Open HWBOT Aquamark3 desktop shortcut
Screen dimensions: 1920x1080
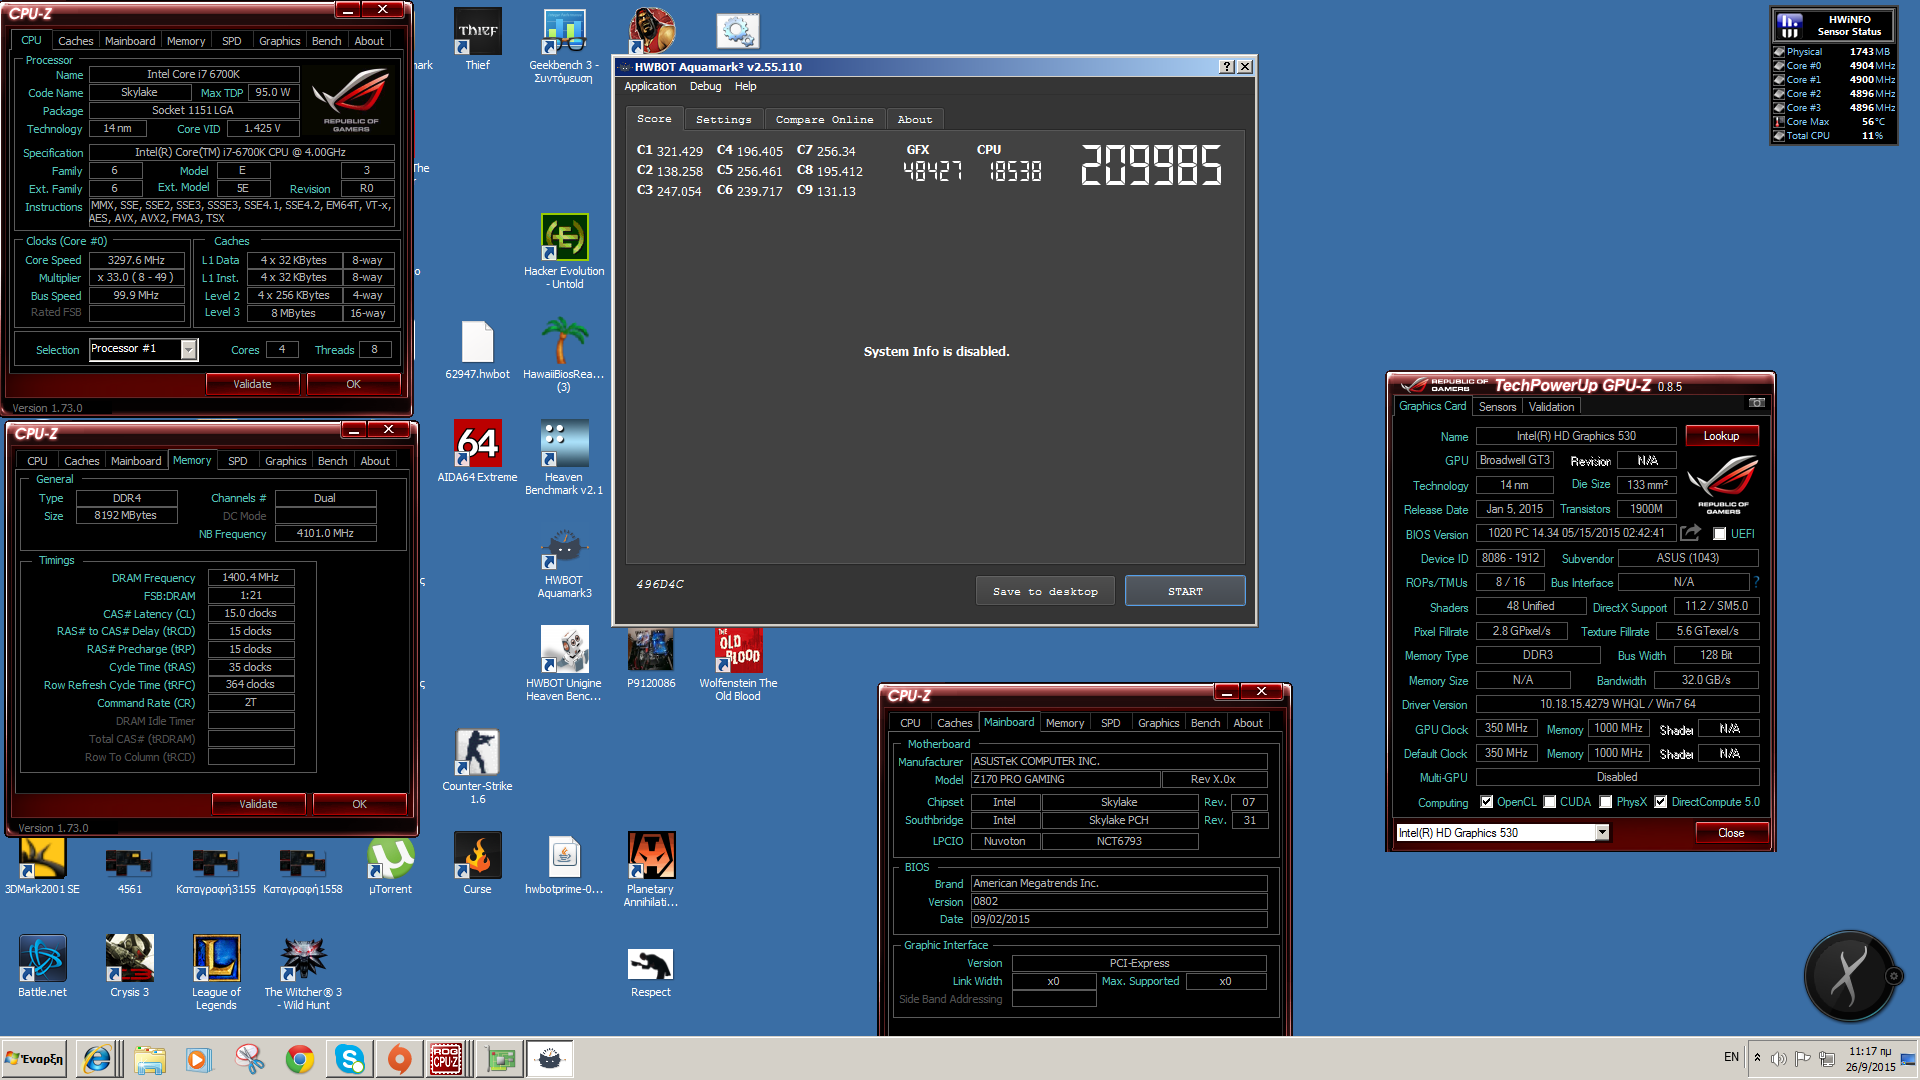click(564, 560)
